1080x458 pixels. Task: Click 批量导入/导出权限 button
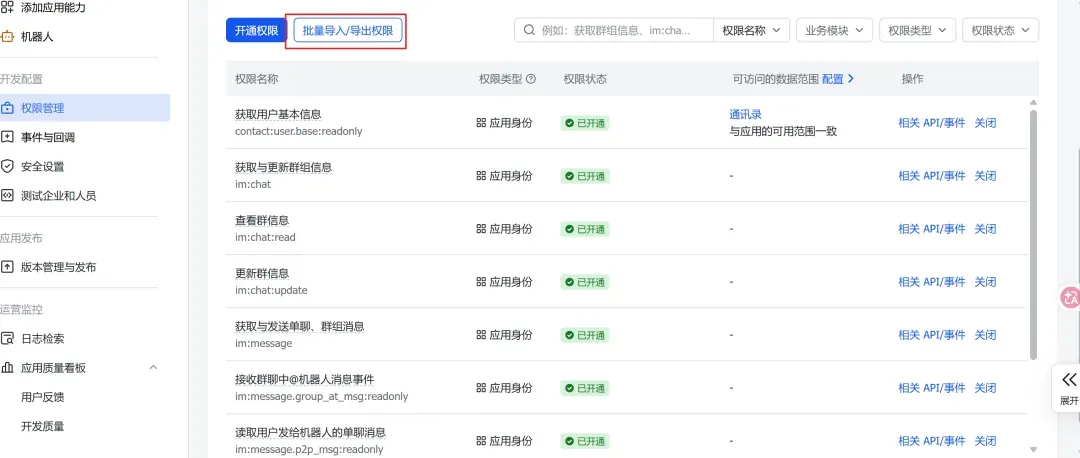348,30
